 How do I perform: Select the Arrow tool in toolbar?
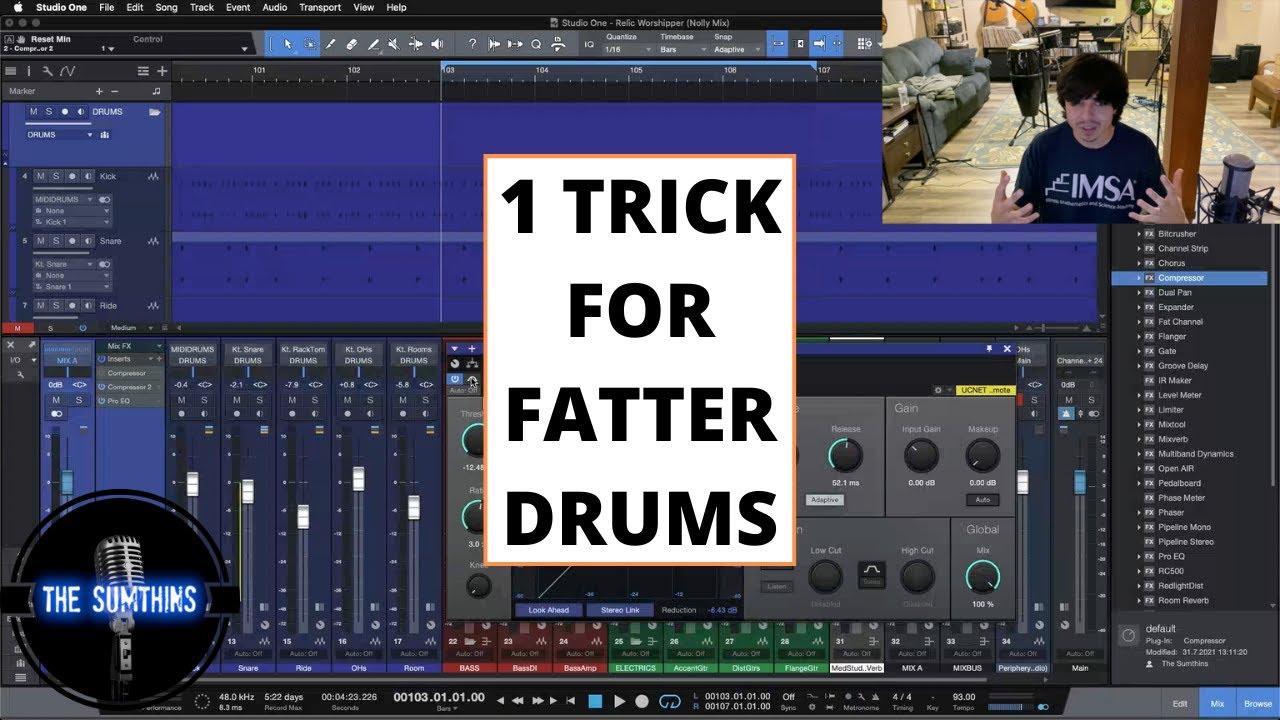(288, 44)
